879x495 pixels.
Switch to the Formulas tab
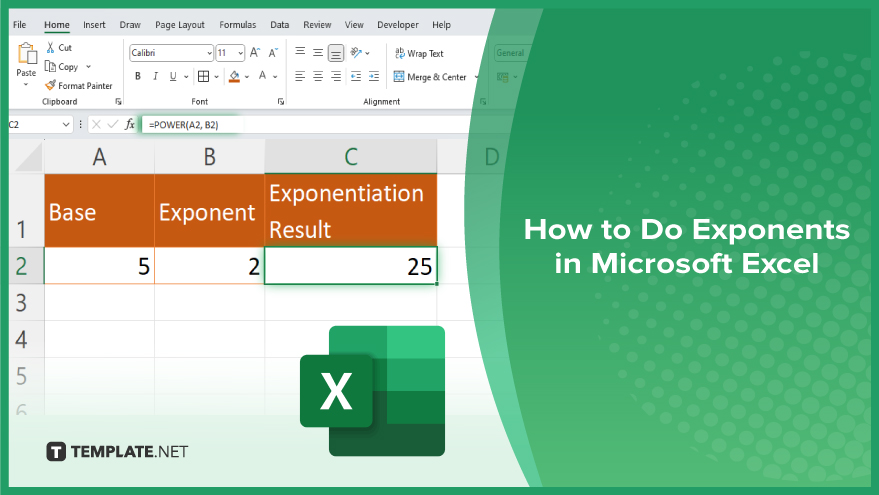[x=238, y=25]
